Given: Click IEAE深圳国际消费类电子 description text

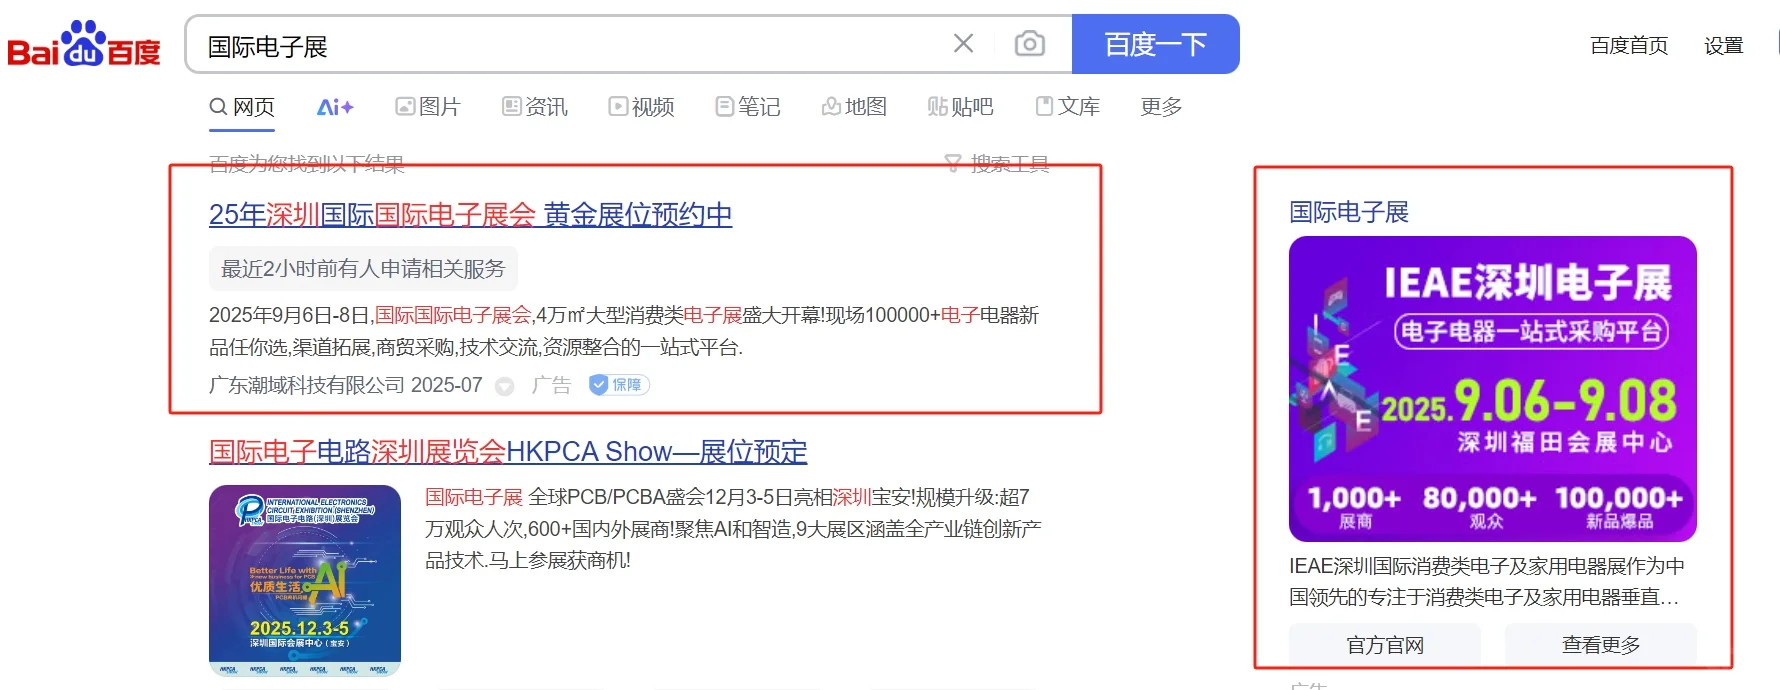Looking at the screenshot, I should [x=1486, y=581].
